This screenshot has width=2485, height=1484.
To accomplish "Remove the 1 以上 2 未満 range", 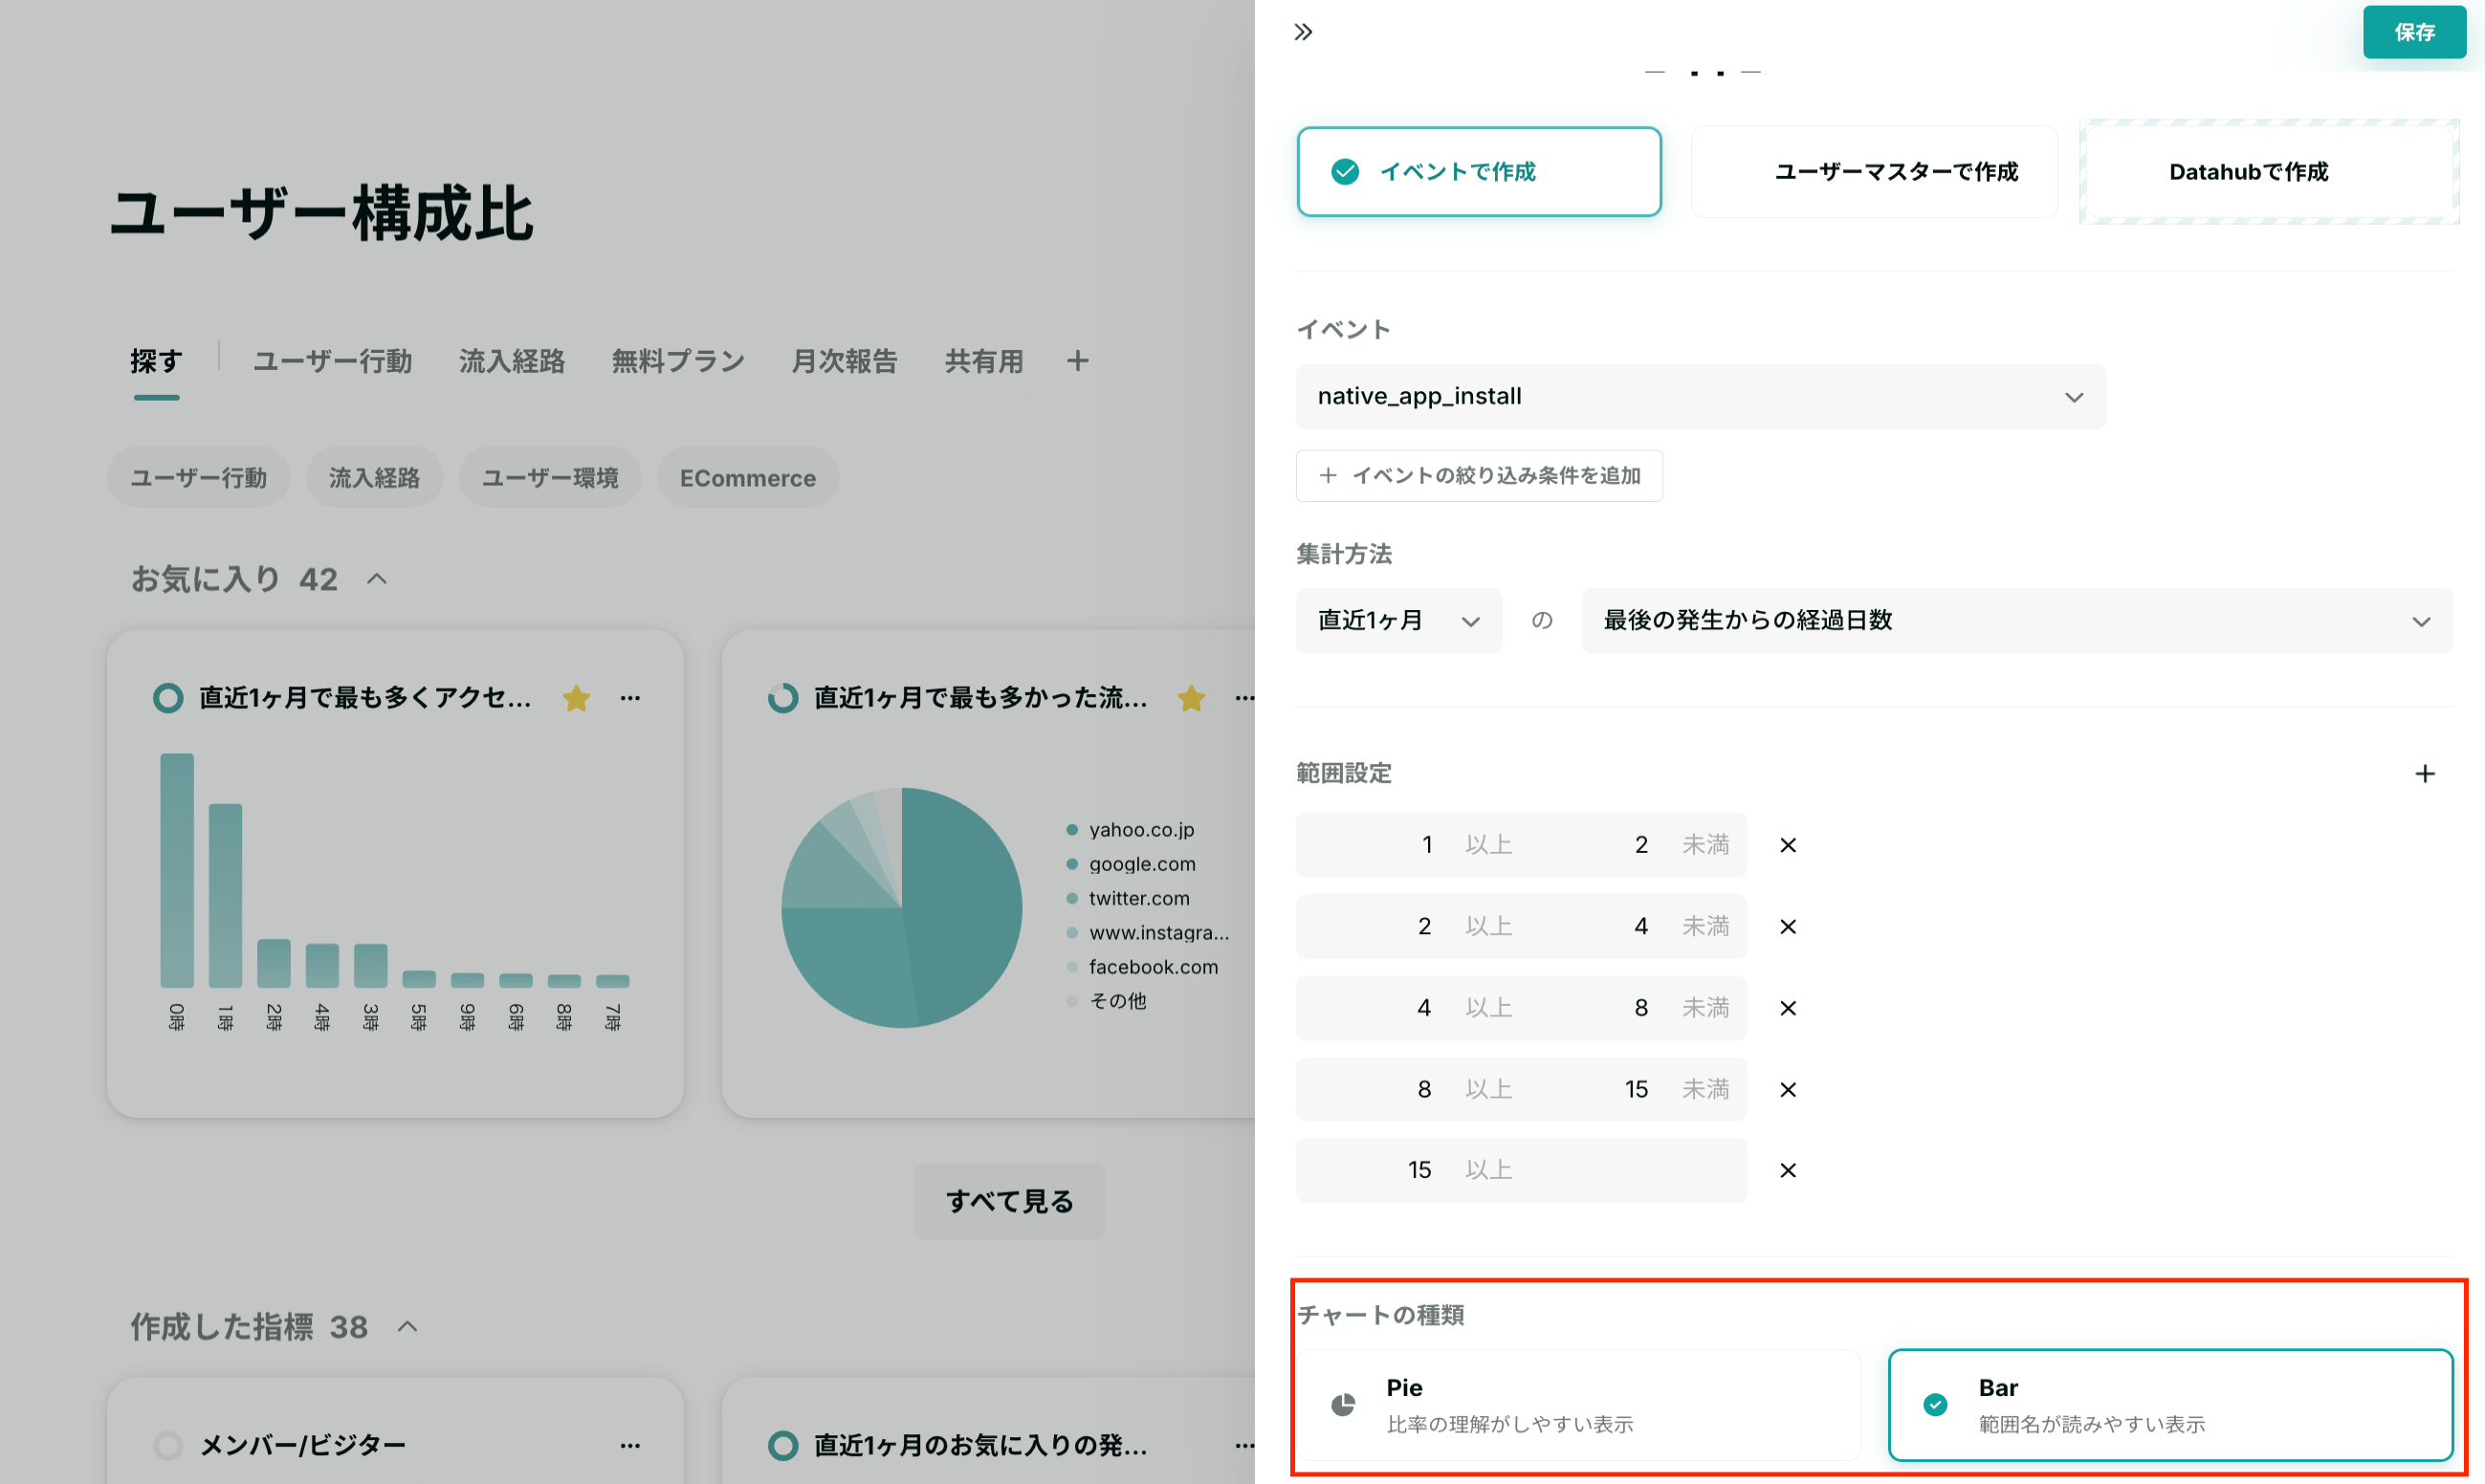I will [x=1787, y=845].
